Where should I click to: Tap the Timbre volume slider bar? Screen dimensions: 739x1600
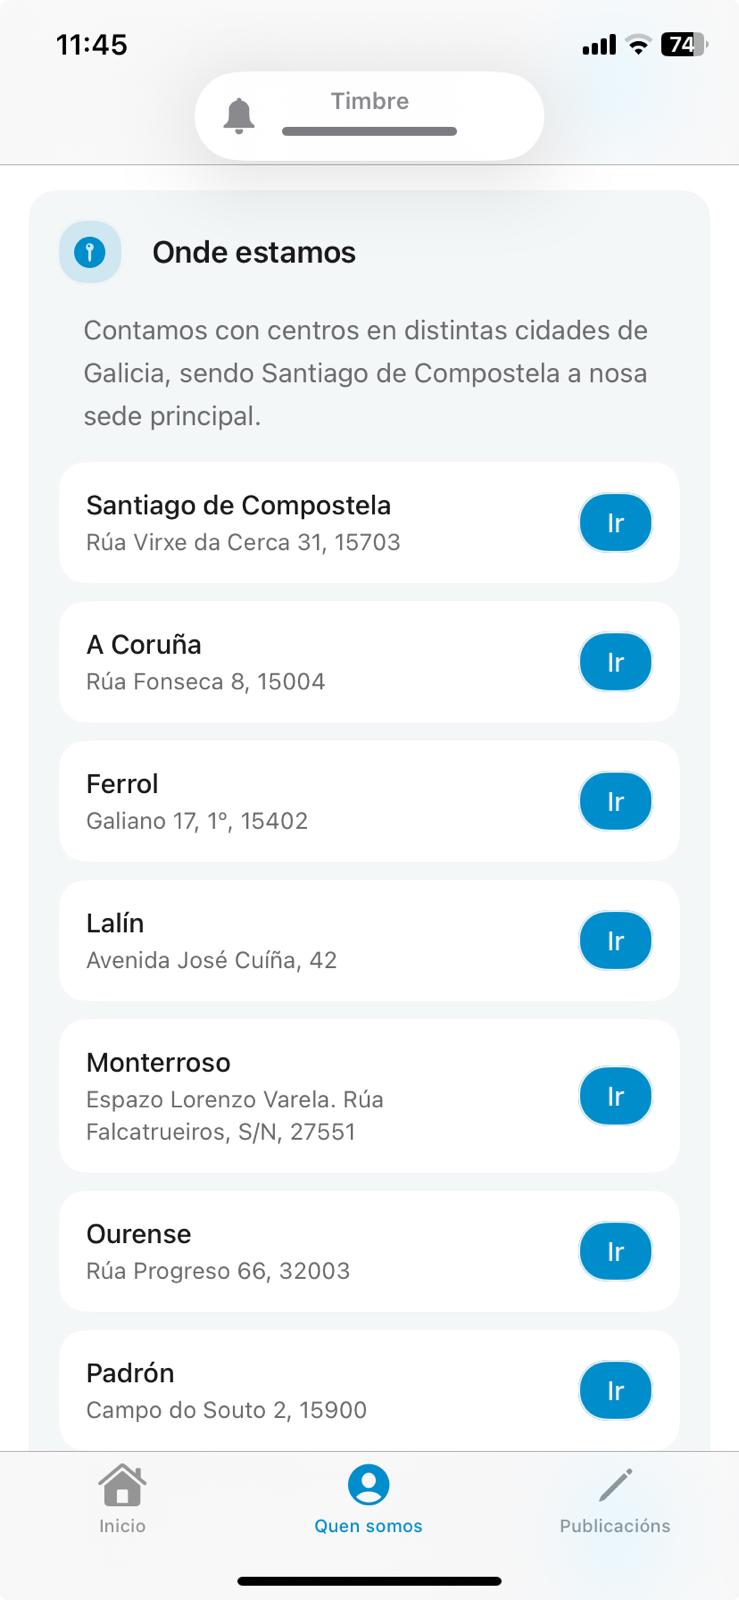coord(369,131)
